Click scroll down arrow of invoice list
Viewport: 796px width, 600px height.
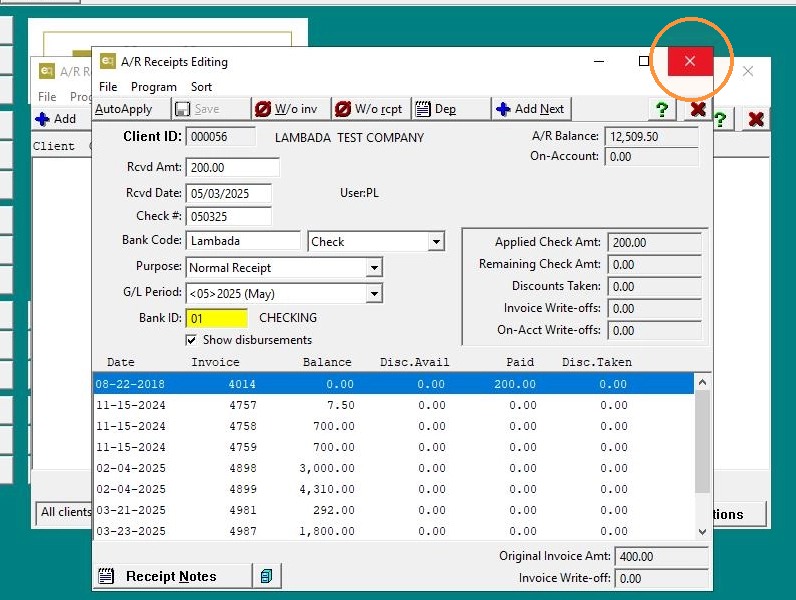[703, 531]
